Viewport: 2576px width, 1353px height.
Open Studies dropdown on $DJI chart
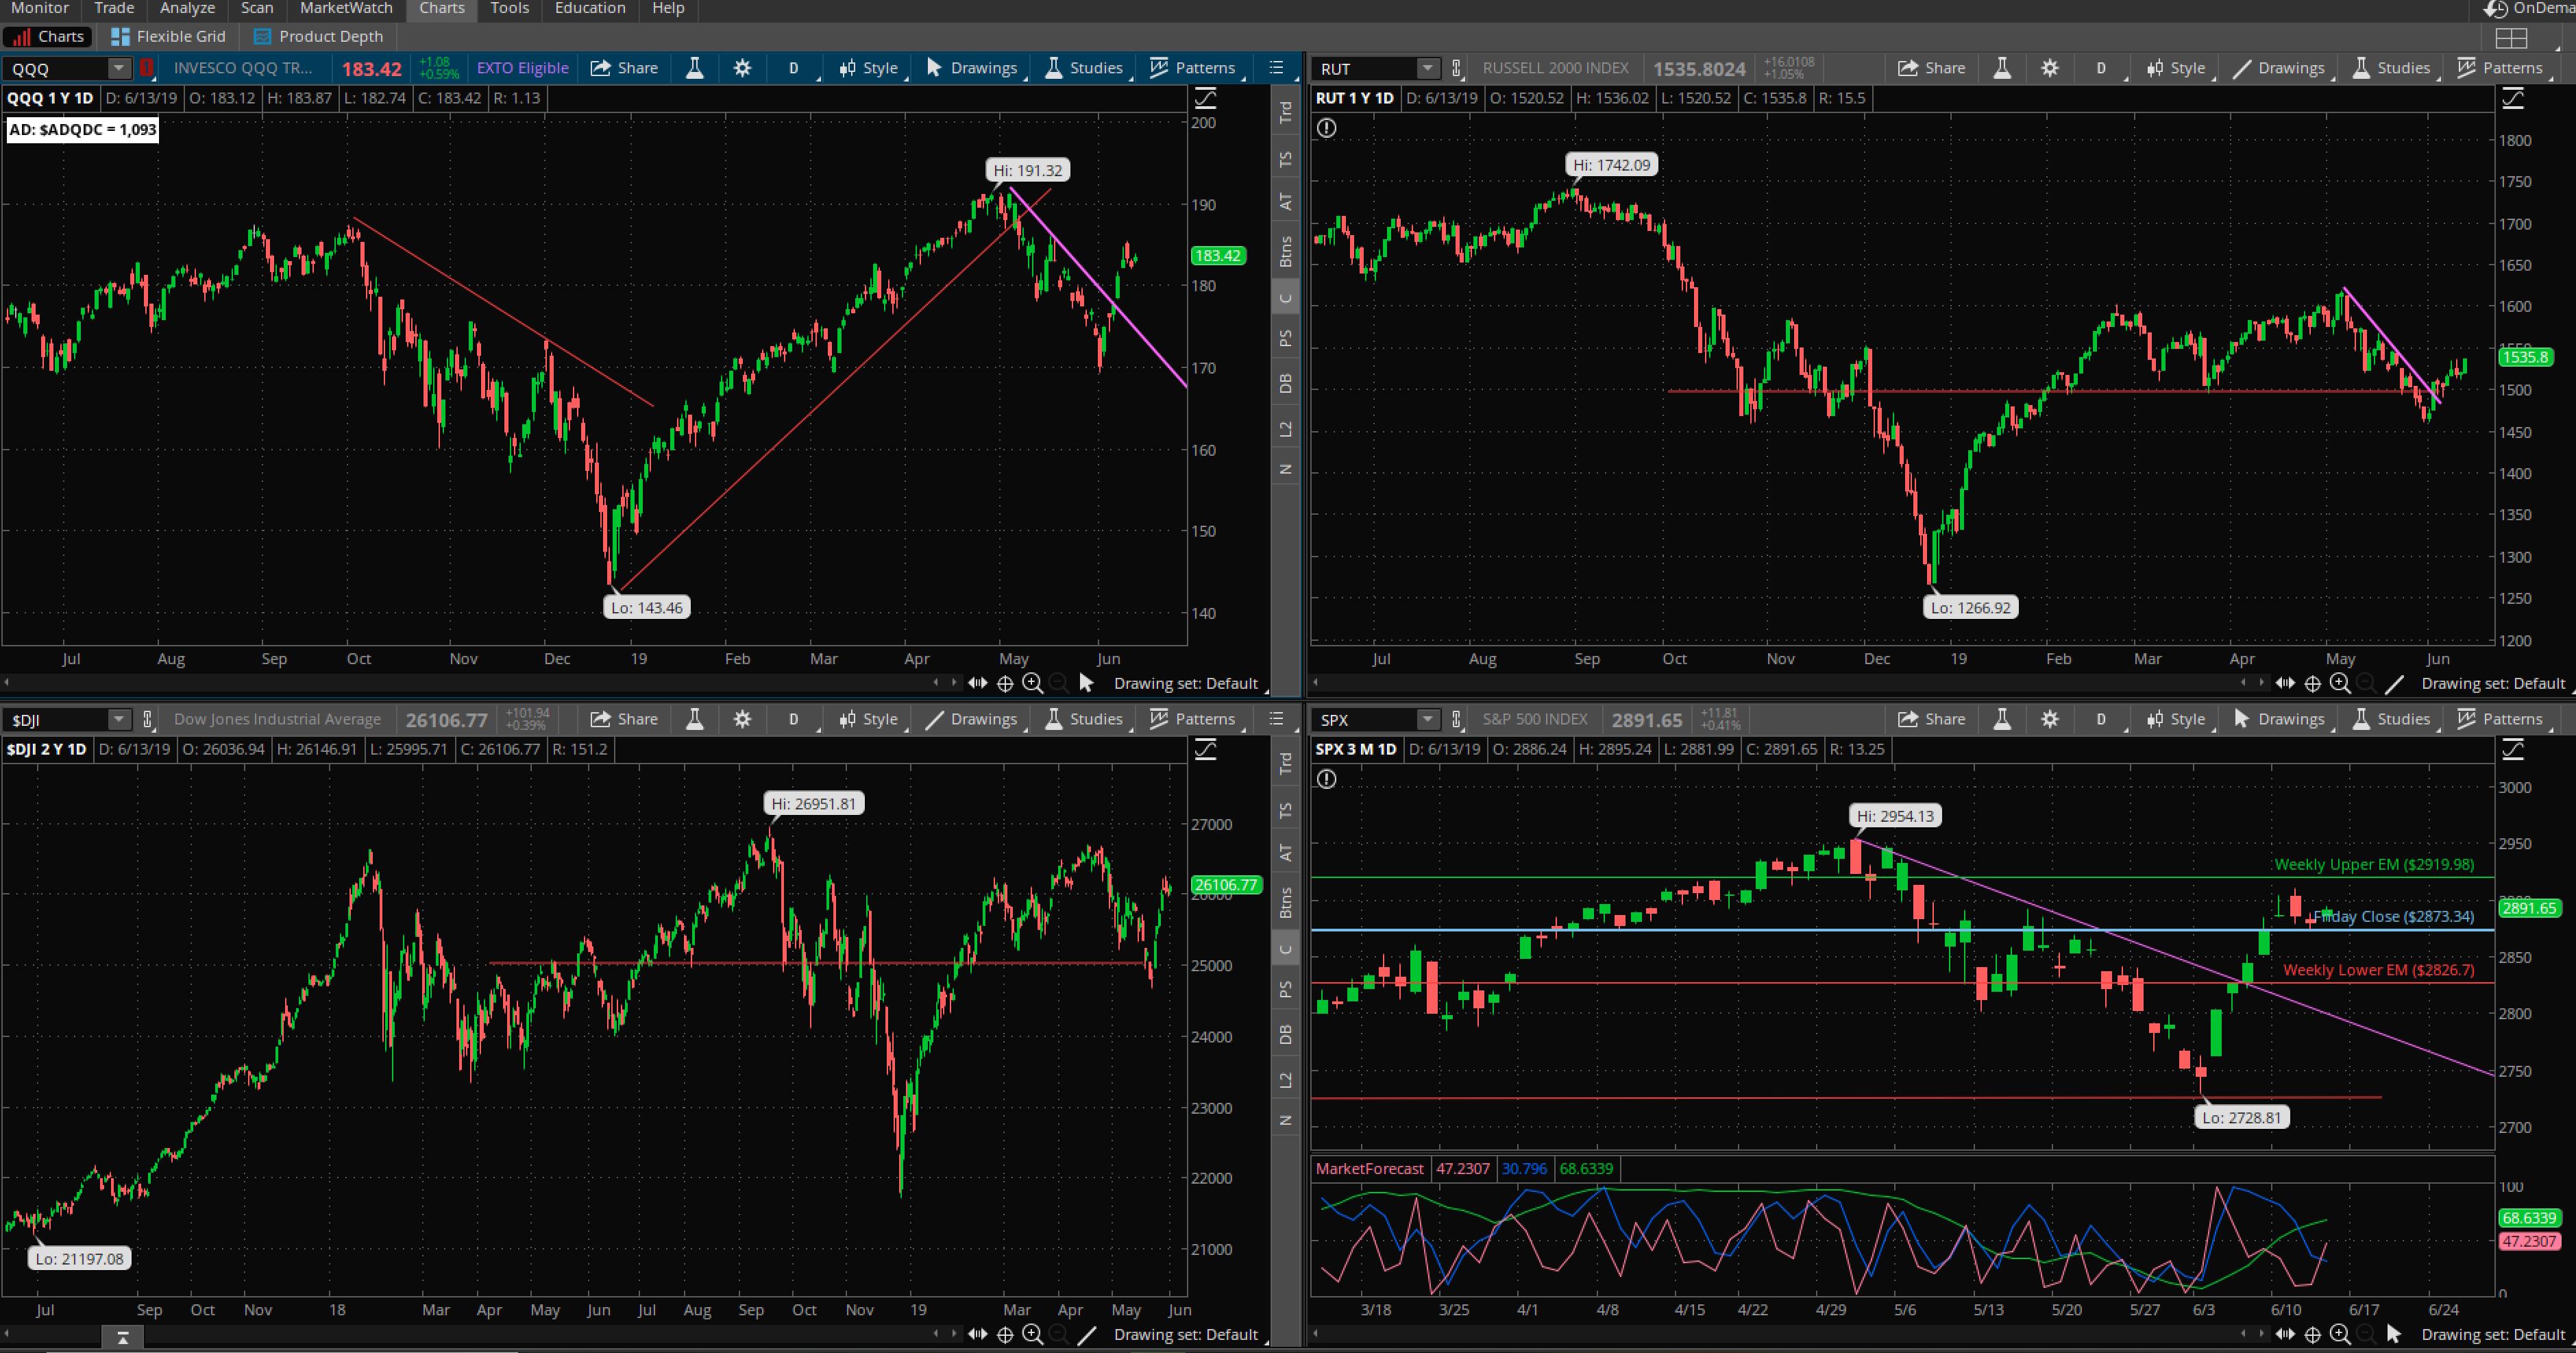coord(1085,719)
